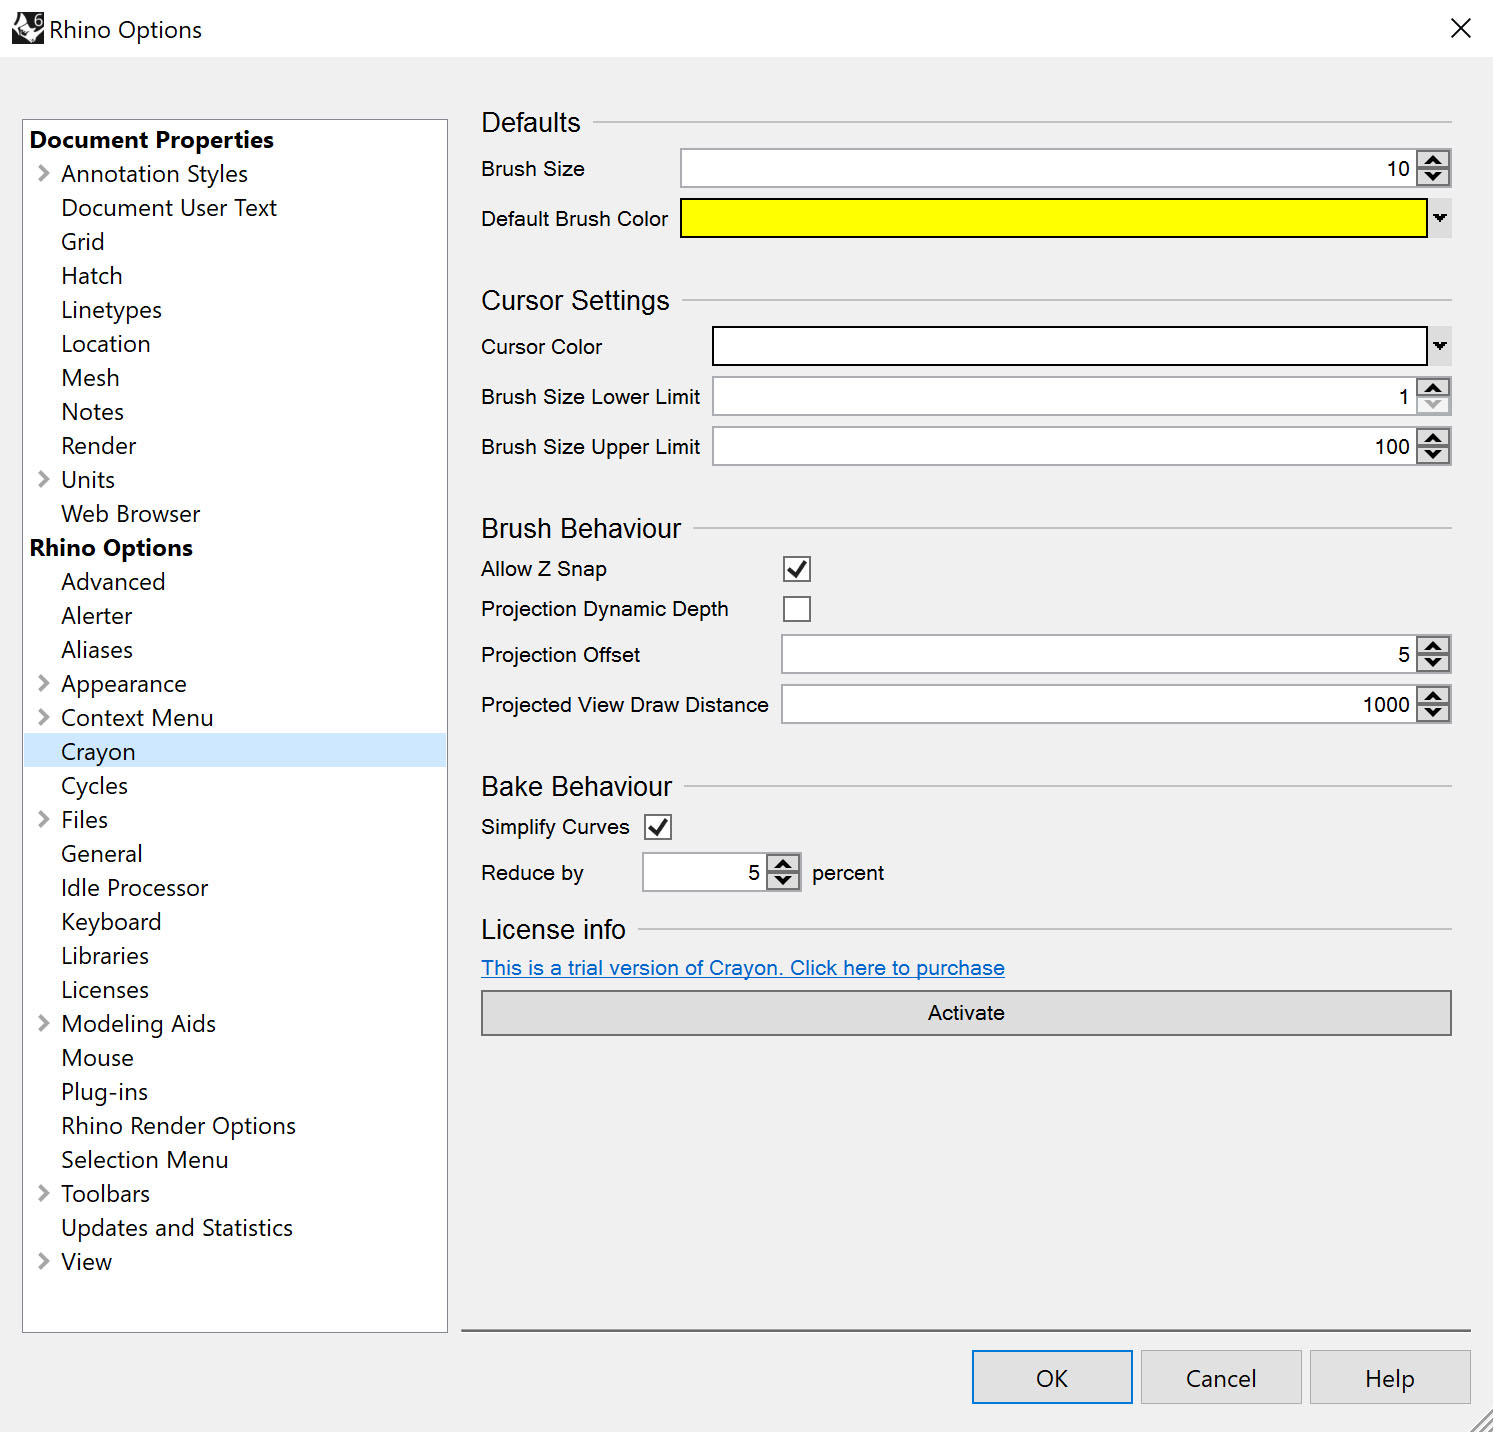Screen dimensions: 1493x1432
Task: Decrease Projection Offset with down arrow
Action: pyautogui.click(x=1433, y=663)
